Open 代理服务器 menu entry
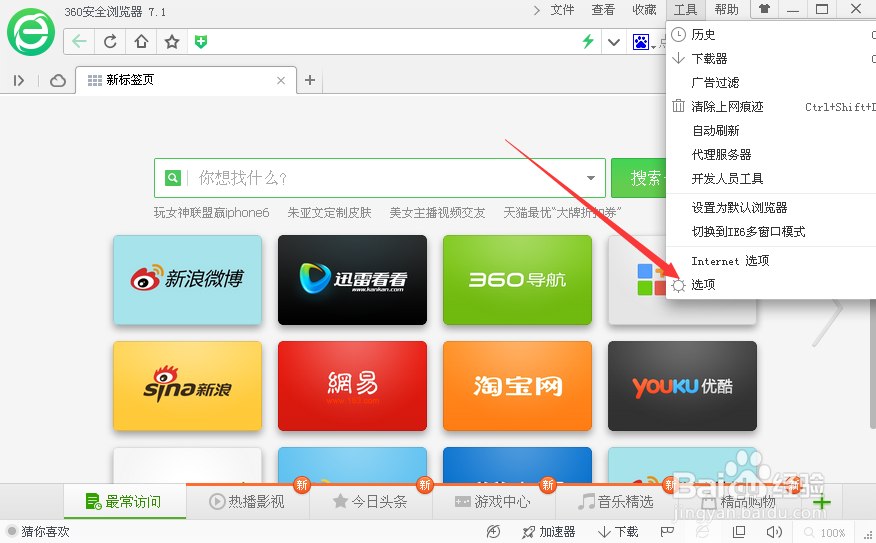The width and height of the screenshot is (876, 543). click(771, 155)
